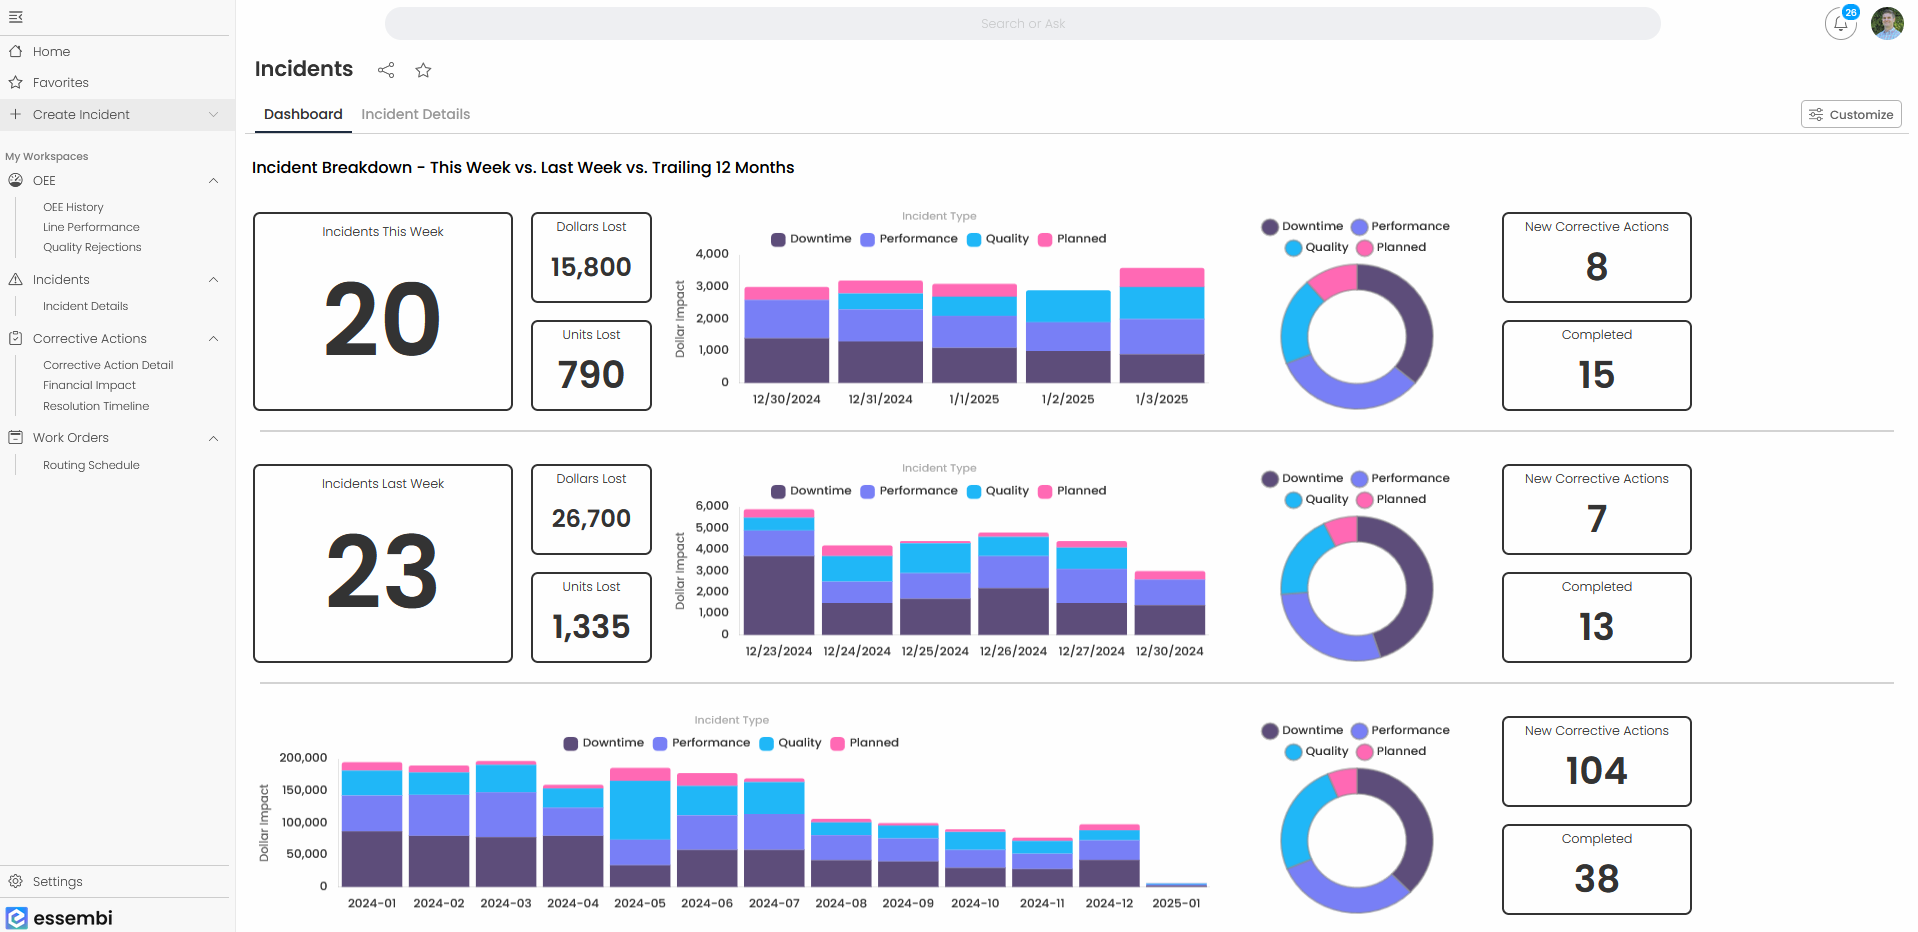1918x932 pixels.
Task: Click the user profile avatar
Action: [1886, 24]
